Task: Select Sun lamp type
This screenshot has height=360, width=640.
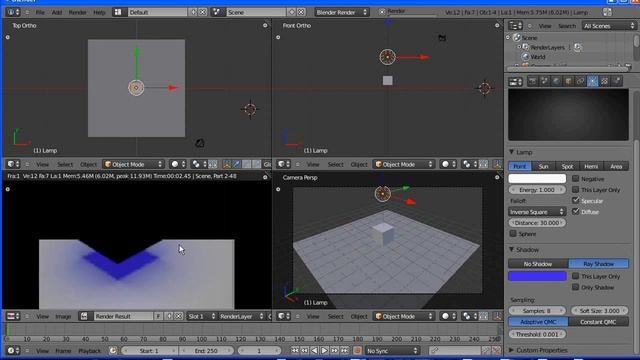Action: tap(543, 166)
